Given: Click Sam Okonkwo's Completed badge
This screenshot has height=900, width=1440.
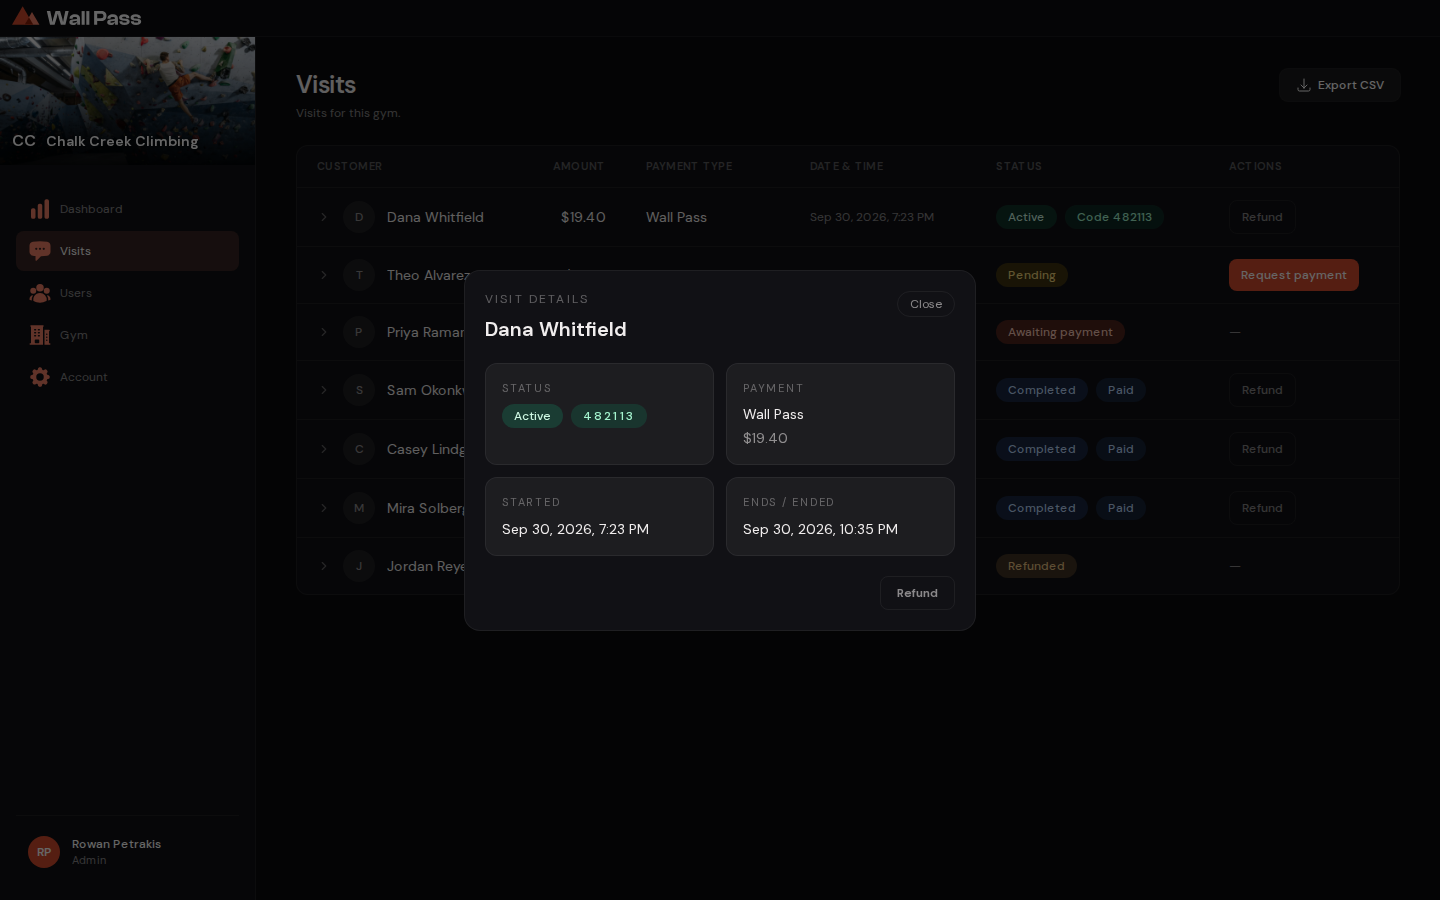Looking at the screenshot, I should (1041, 390).
